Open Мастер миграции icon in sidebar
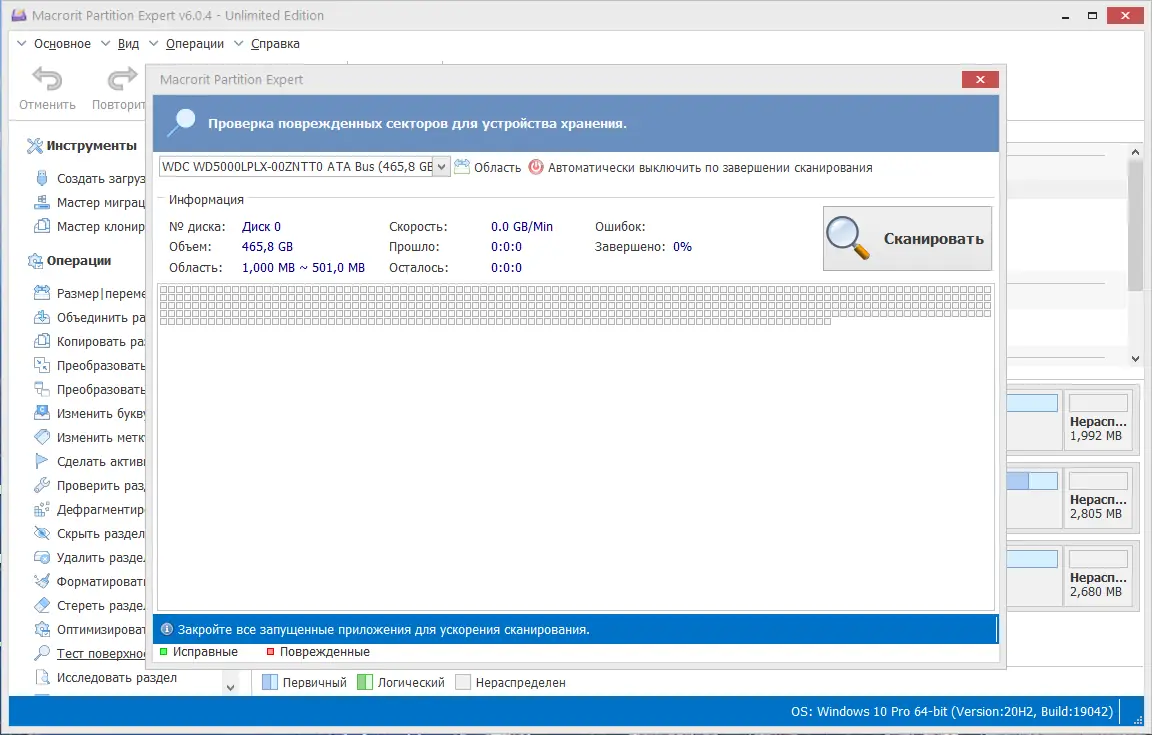 click(x=42, y=202)
